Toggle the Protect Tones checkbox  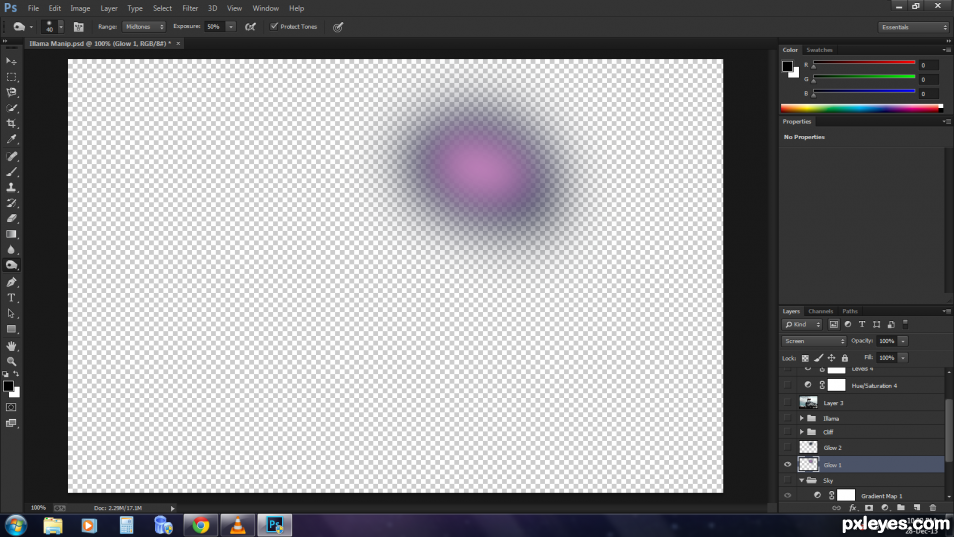tap(274, 27)
